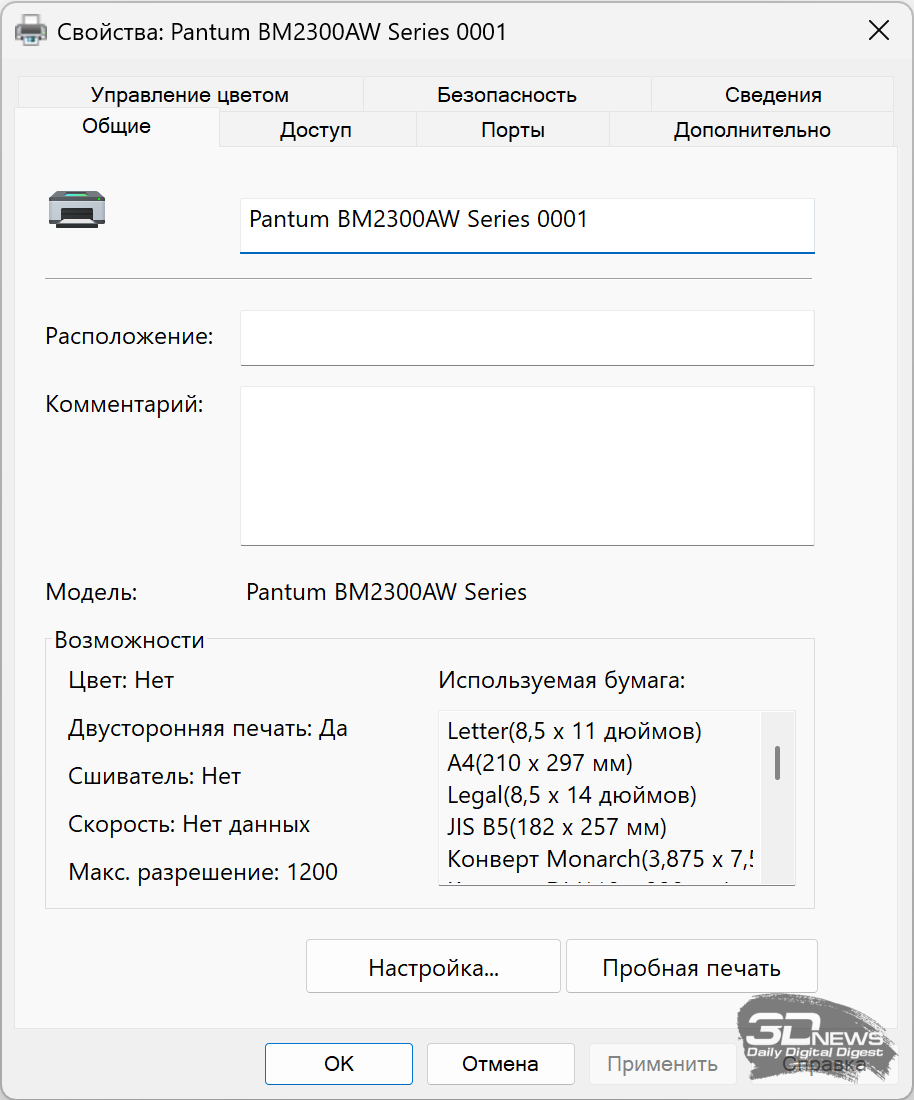Switch to the Управление цветом tab

190,95
